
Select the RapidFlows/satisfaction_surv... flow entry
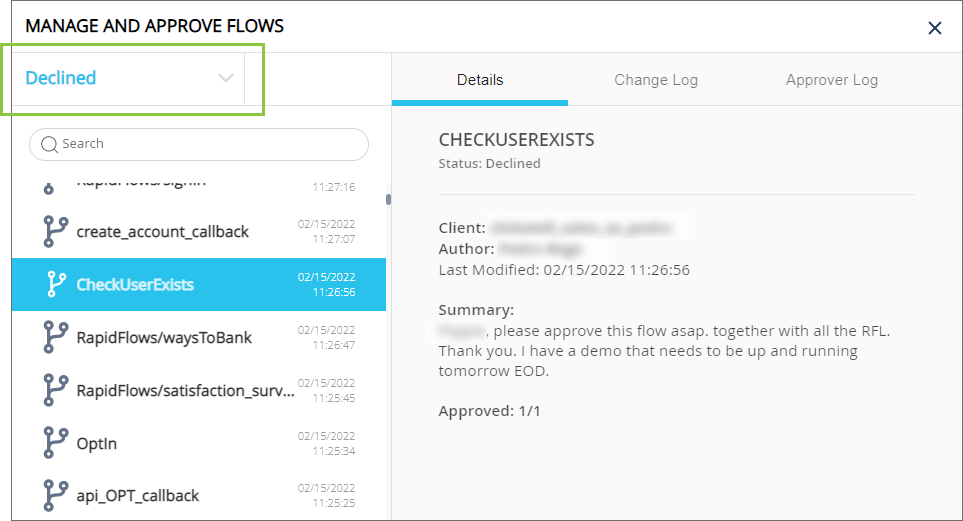[x=185, y=390]
